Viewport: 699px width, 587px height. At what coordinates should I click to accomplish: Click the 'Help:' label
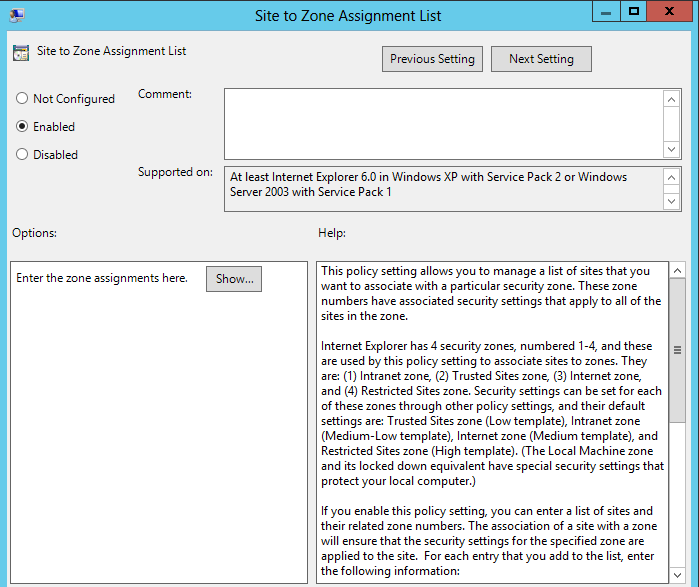[332, 233]
